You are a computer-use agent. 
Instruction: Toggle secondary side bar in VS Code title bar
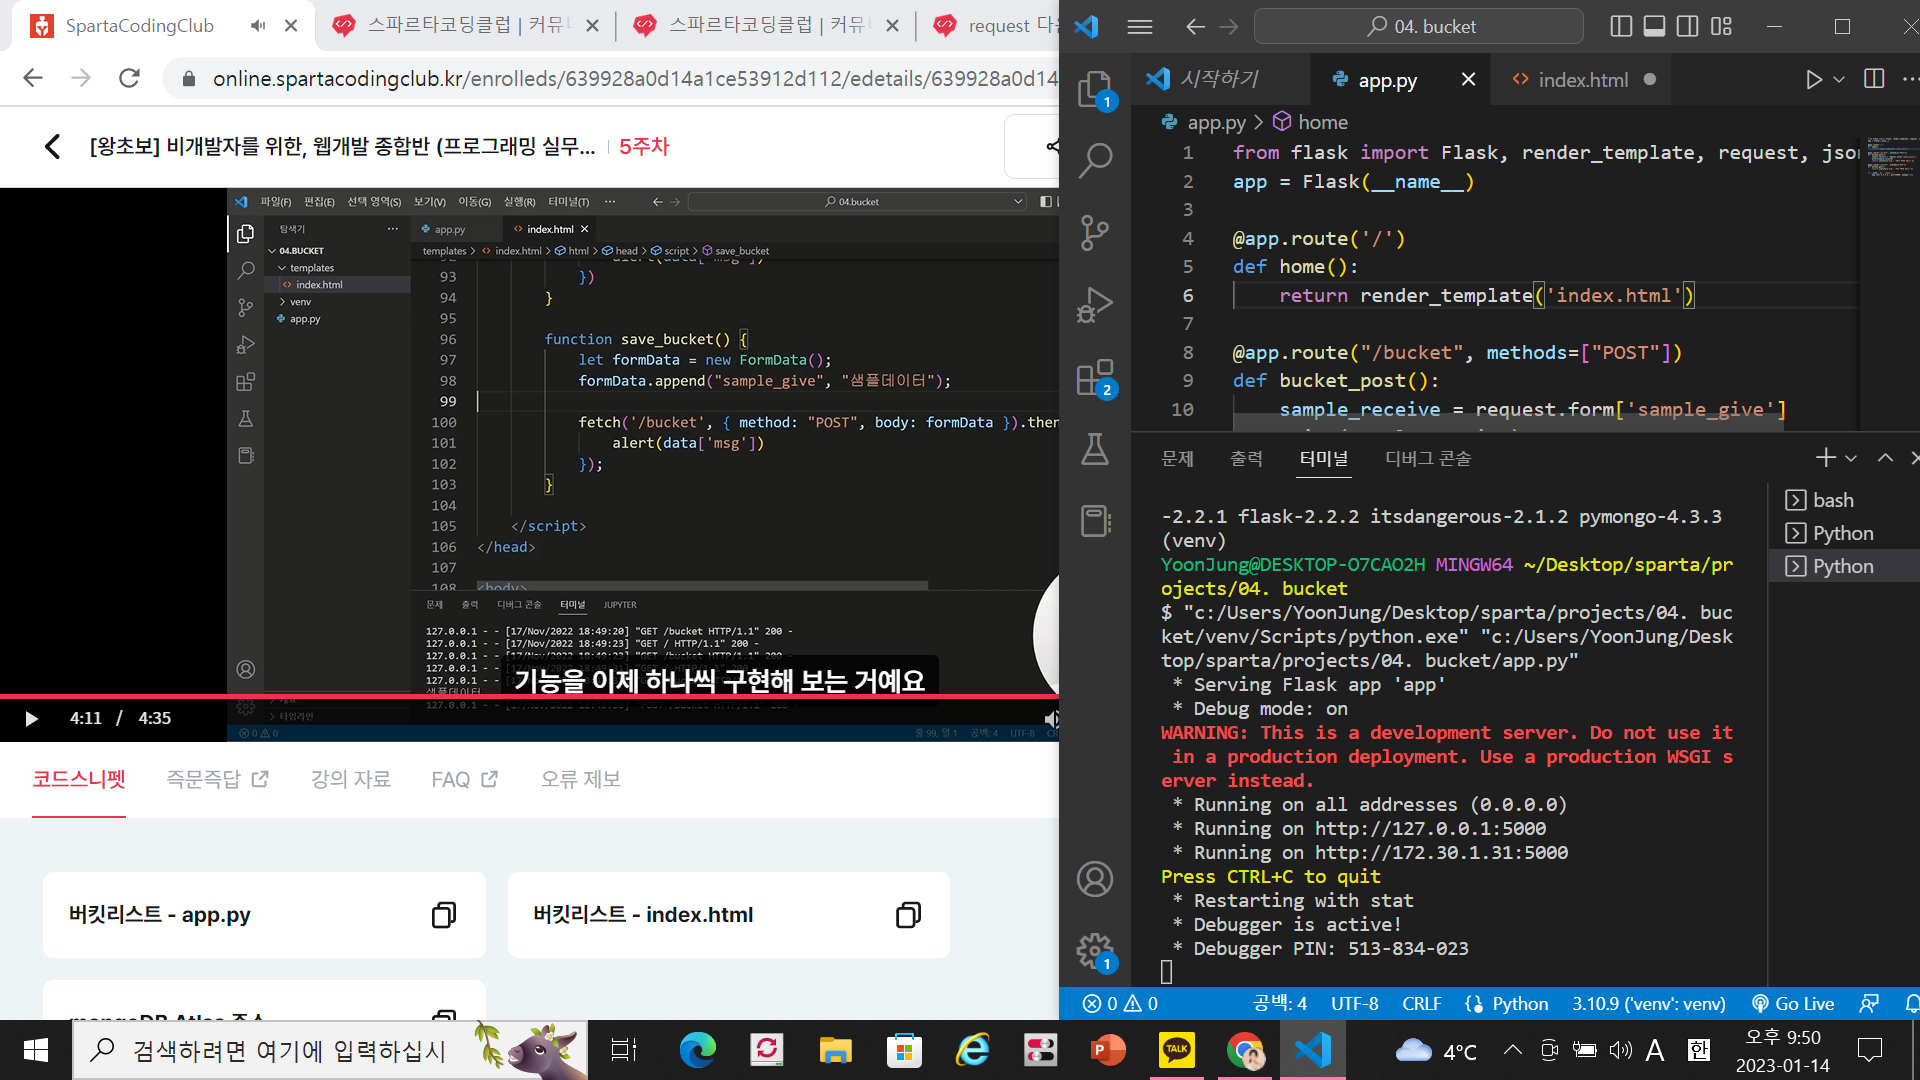click(x=1687, y=27)
